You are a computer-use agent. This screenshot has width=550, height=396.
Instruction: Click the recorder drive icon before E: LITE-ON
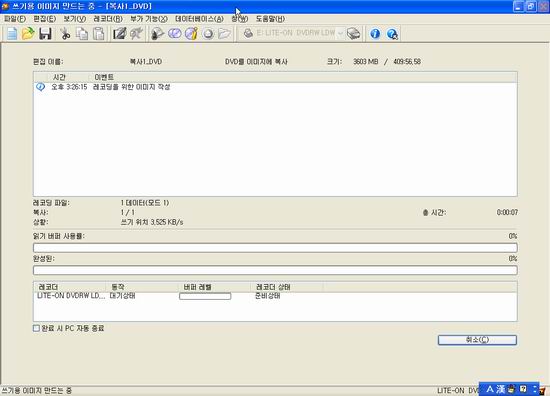[x=248, y=33]
